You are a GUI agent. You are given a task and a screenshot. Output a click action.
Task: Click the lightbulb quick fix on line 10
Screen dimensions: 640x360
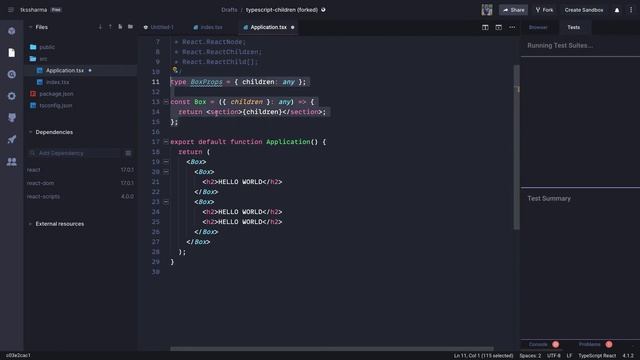[175, 70]
